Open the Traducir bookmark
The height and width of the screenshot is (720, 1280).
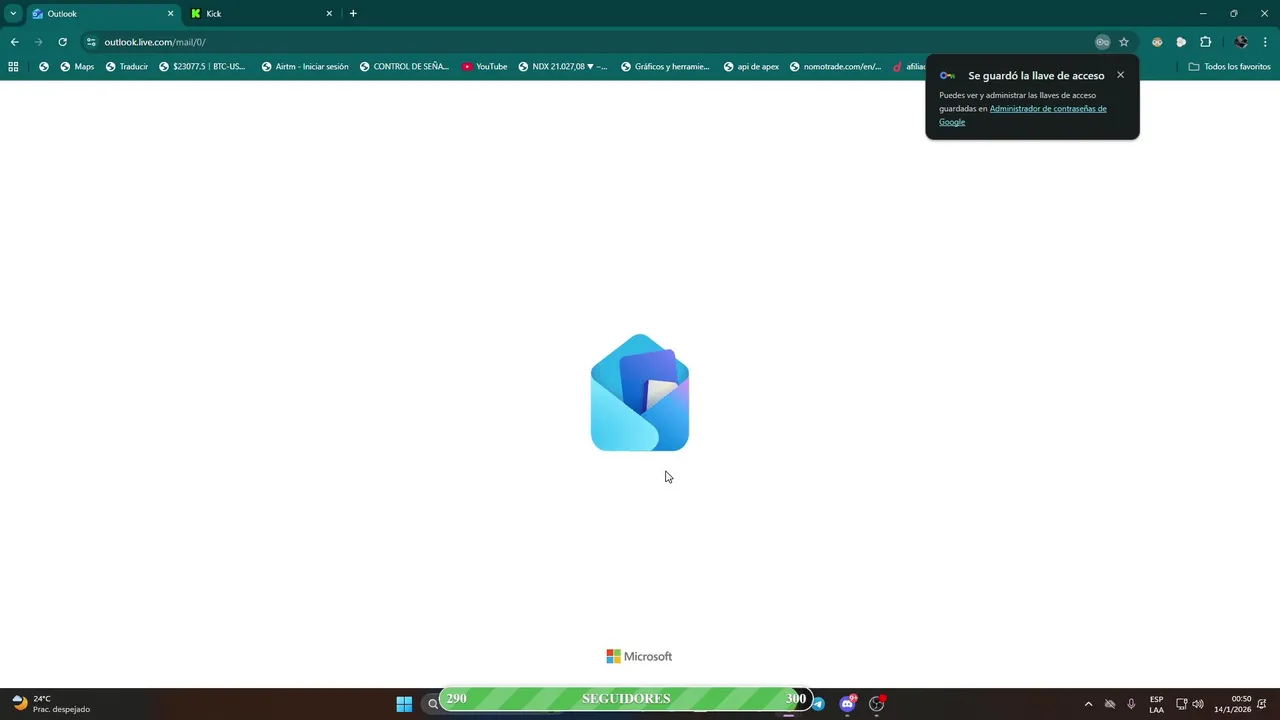click(x=127, y=67)
